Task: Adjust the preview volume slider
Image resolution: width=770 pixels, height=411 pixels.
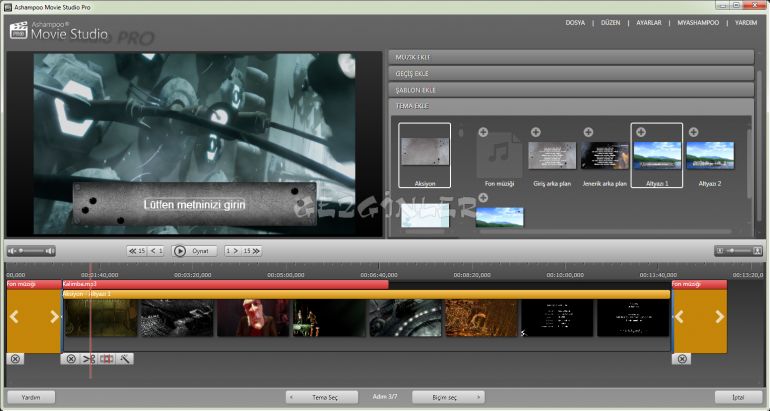Action: click(31, 251)
